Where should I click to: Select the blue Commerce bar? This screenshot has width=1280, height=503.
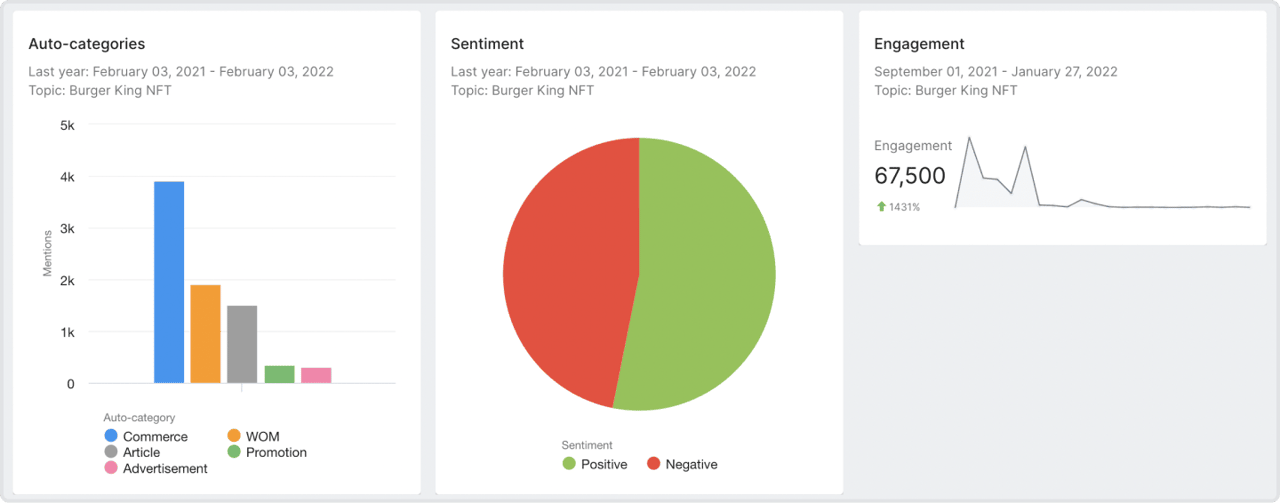[169, 282]
